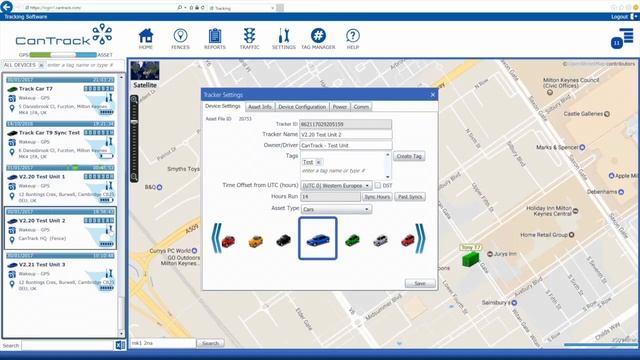The image size is (640, 360).
Task: Click the Past Syncs button
Action: [x=410, y=197]
